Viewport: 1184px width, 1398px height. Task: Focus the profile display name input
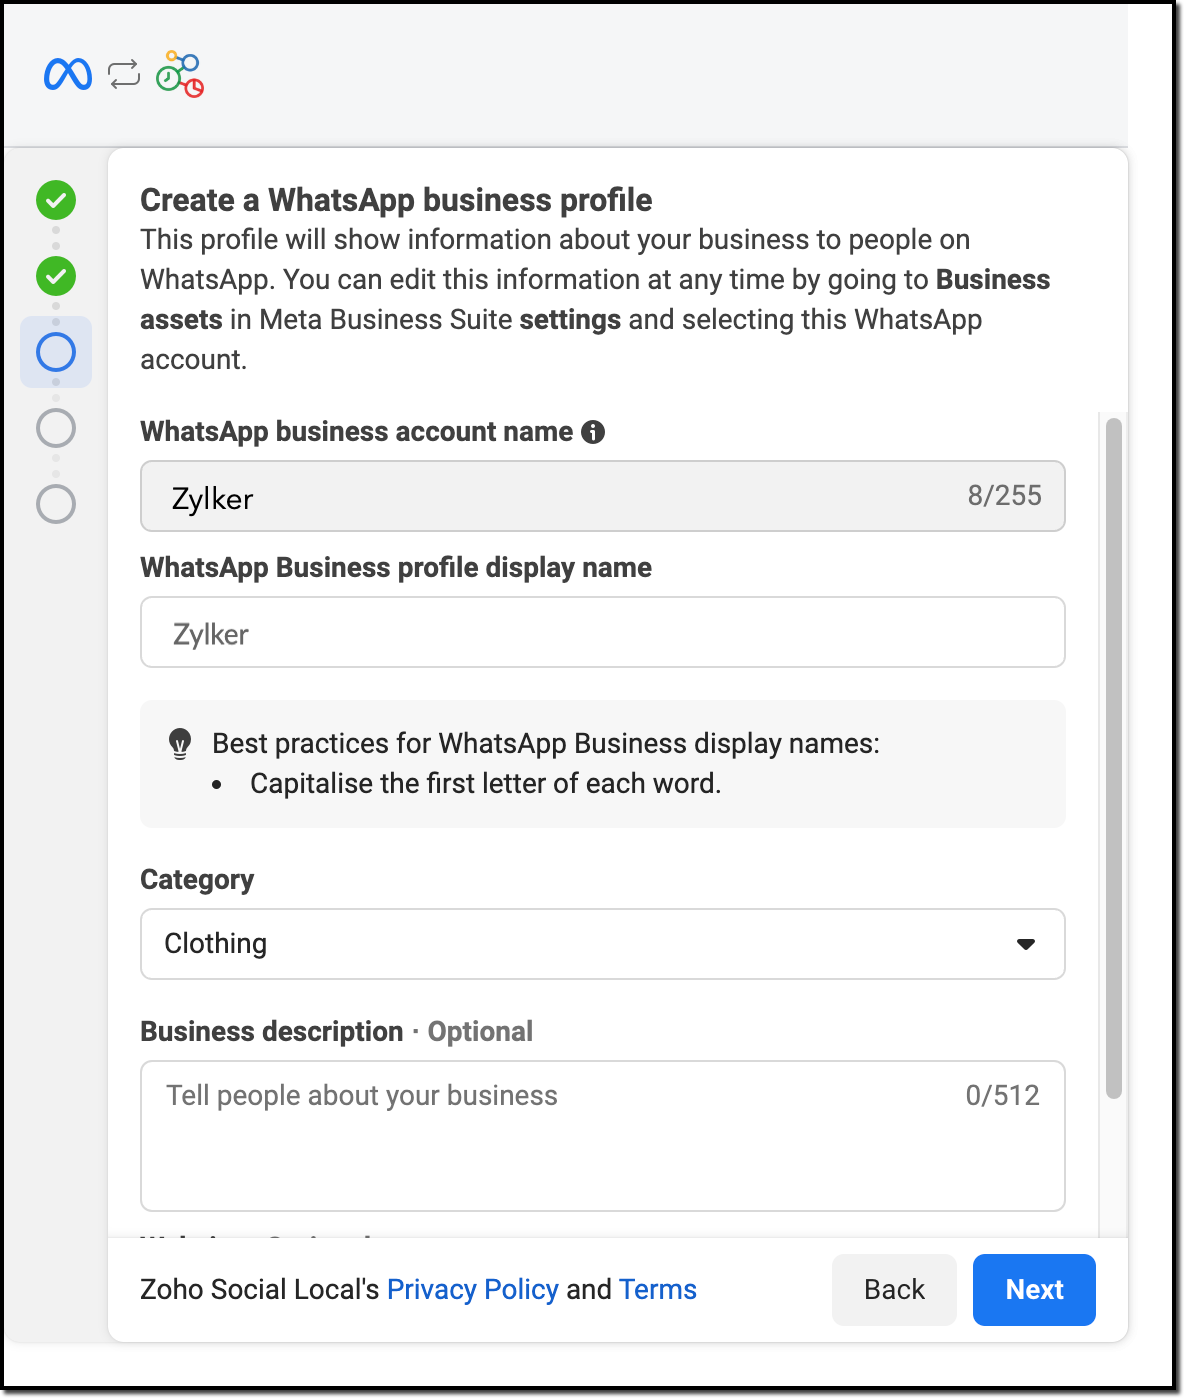(602, 633)
